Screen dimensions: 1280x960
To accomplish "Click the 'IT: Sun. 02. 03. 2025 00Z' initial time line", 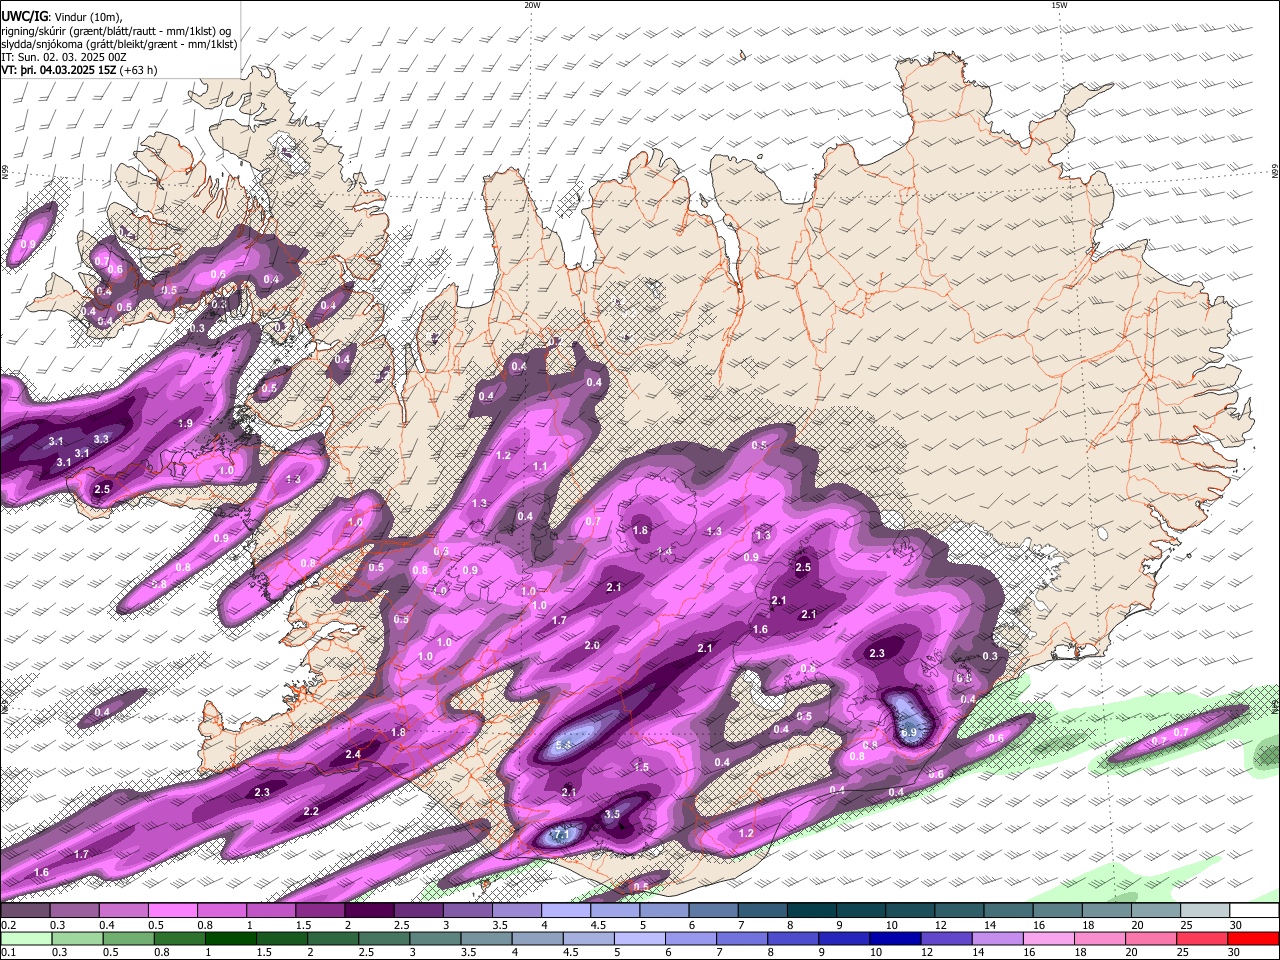I will click(x=63, y=57).
